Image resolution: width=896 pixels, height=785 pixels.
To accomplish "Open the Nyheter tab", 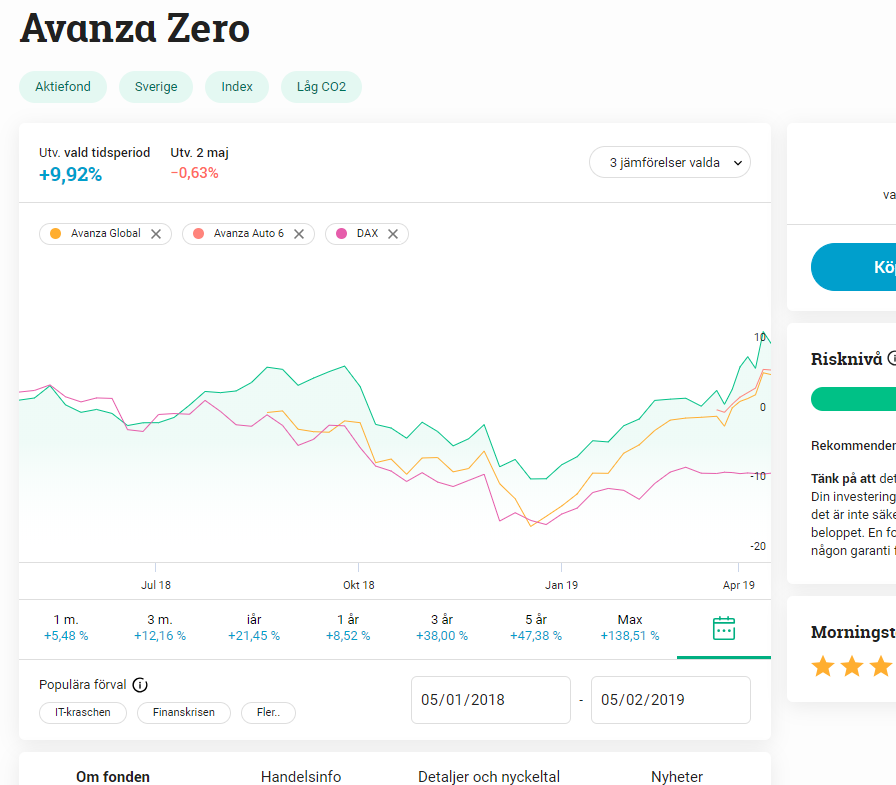I will point(677,776).
